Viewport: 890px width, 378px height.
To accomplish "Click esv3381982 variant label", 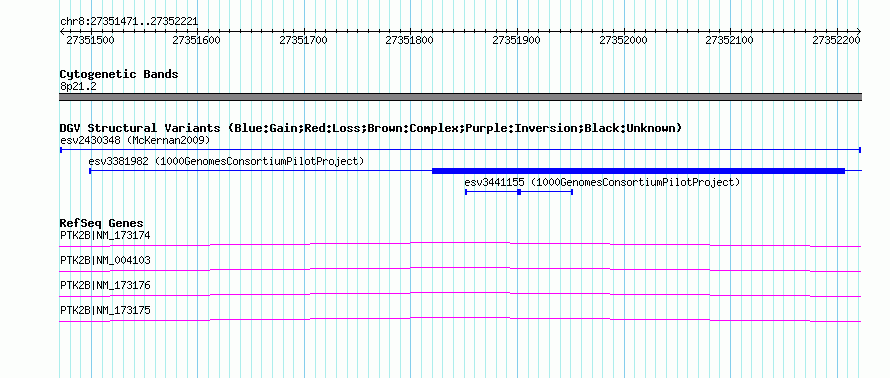I will pos(226,161).
